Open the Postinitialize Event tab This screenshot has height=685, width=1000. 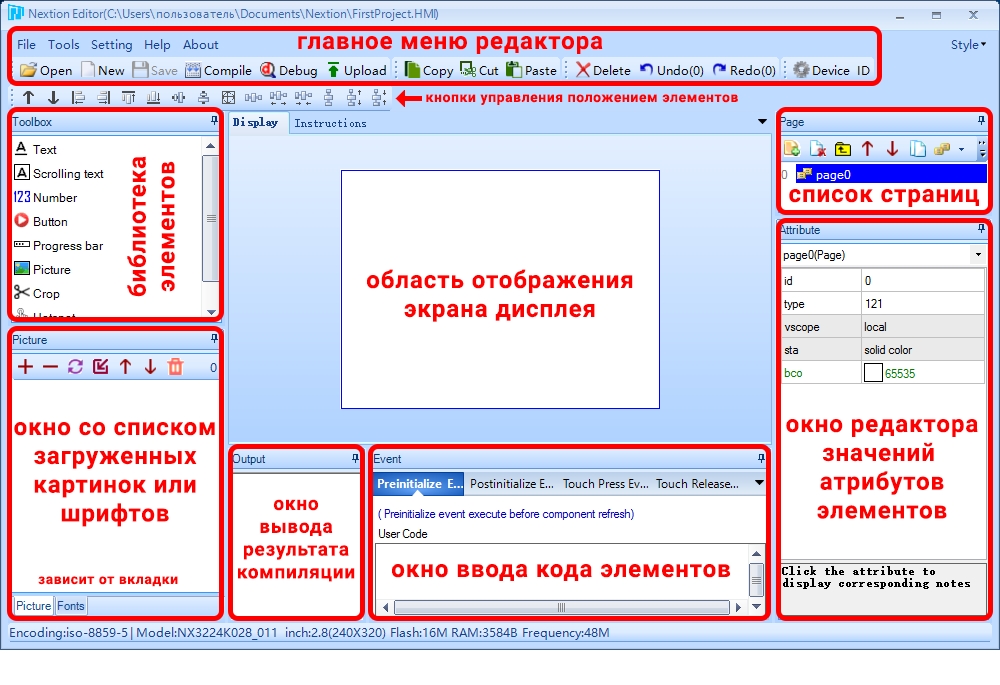(x=511, y=483)
